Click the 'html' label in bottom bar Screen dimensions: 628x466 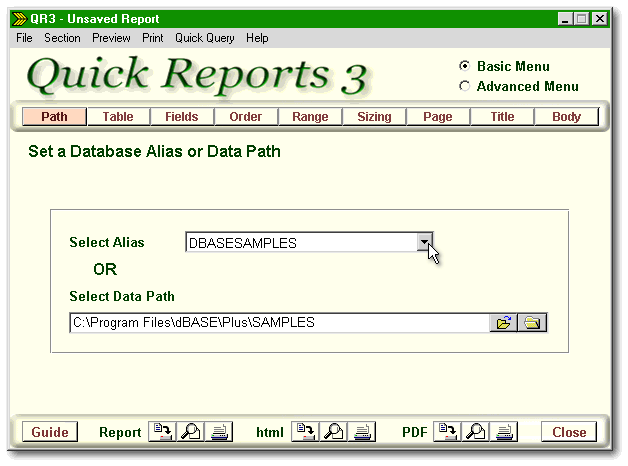tap(270, 432)
